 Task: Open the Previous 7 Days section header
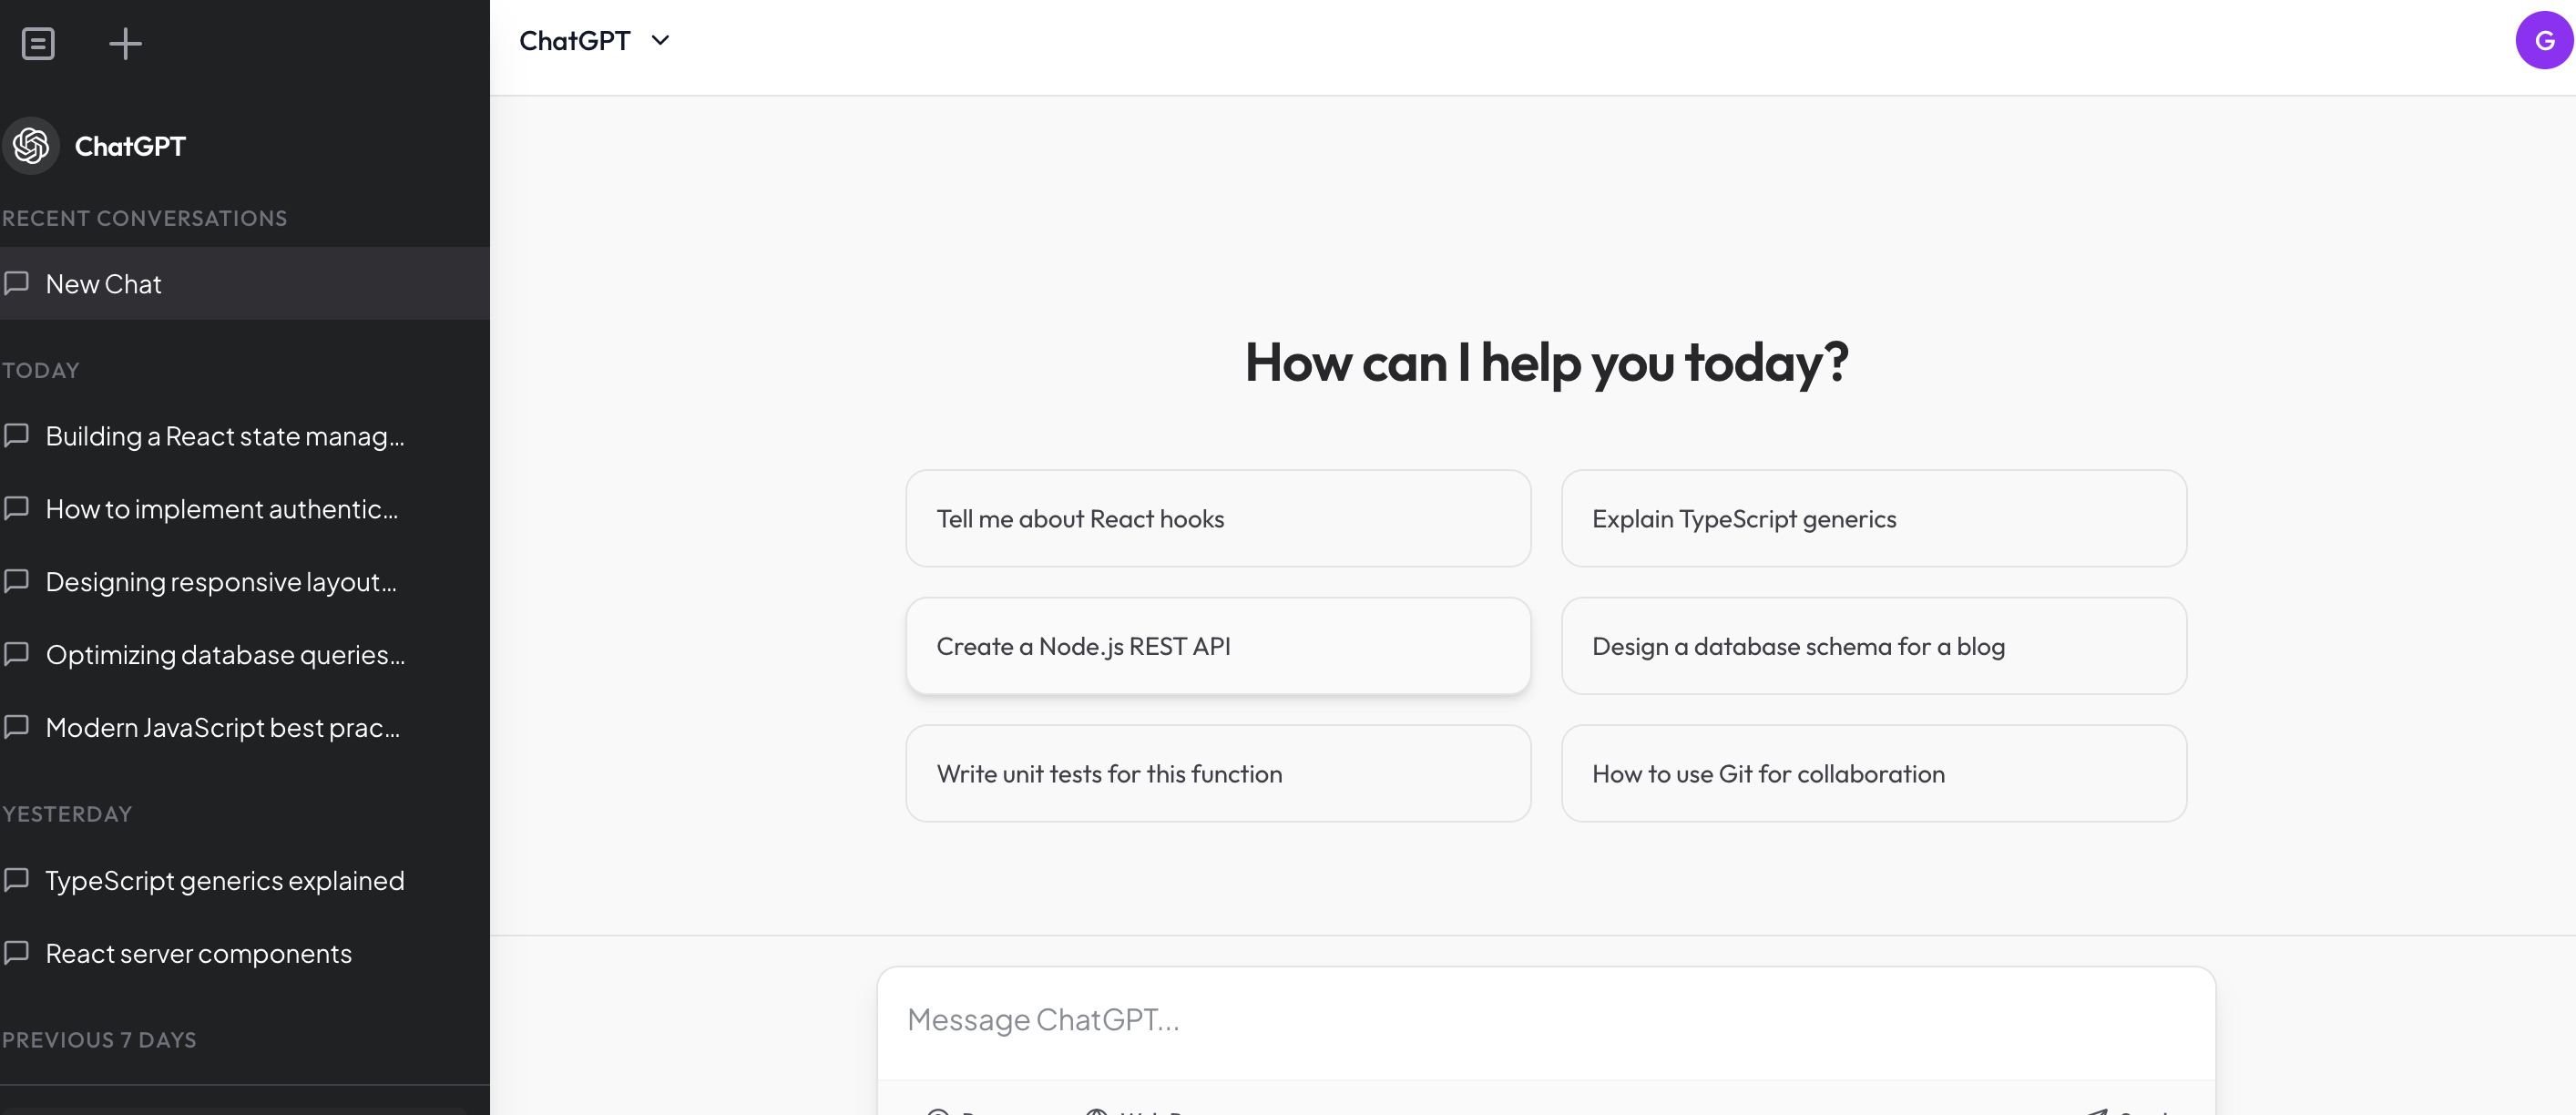point(98,1039)
